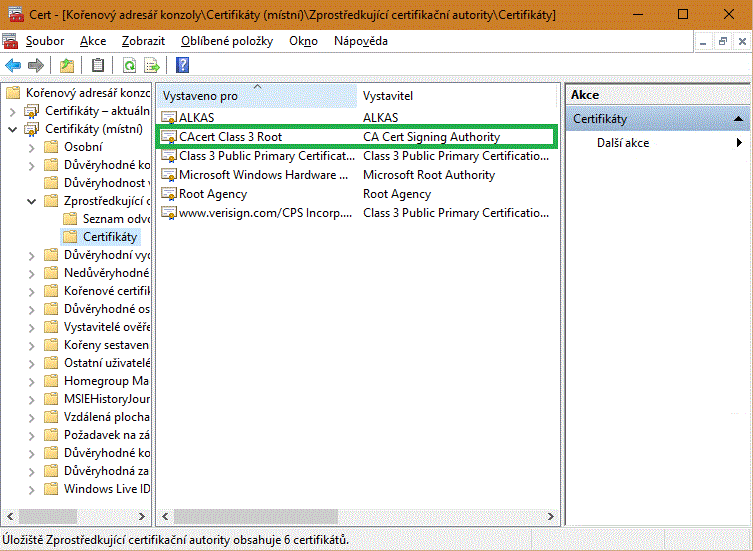This screenshot has width=753, height=551.
Task: Click the clipboard toolbar icon
Action: pos(98,66)
